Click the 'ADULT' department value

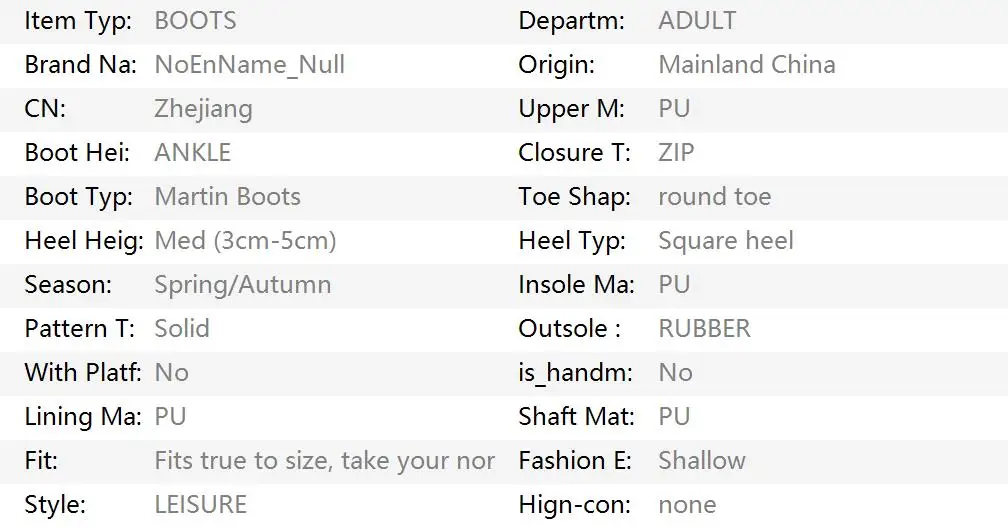point(697,20)
